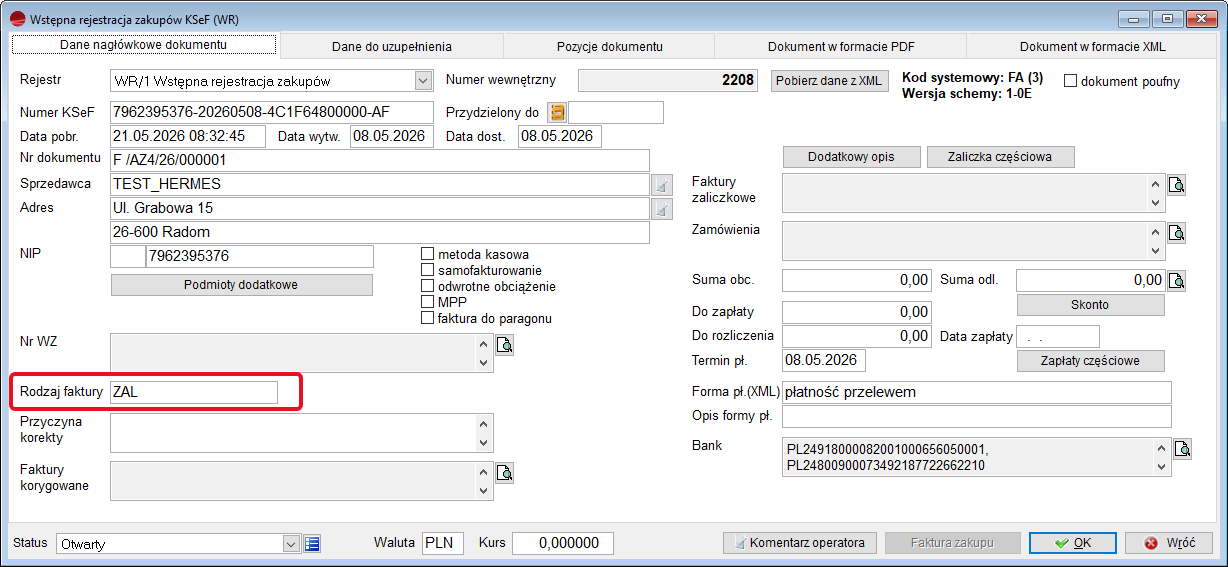Image resolution: width=1228 pixels, height=567 pixels.
Task: Expand the Status dropdown
Action: [291, 544]
